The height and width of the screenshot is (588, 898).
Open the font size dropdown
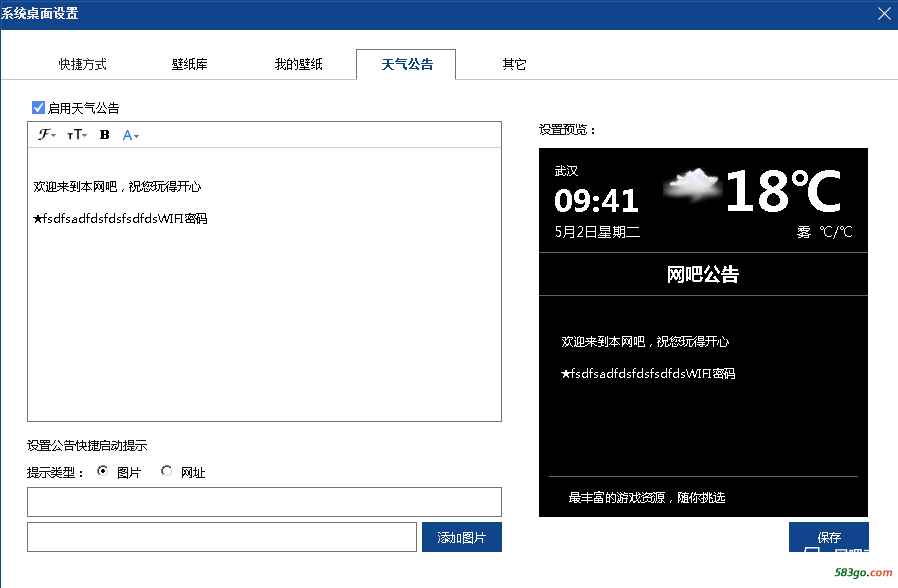(77, 135)
